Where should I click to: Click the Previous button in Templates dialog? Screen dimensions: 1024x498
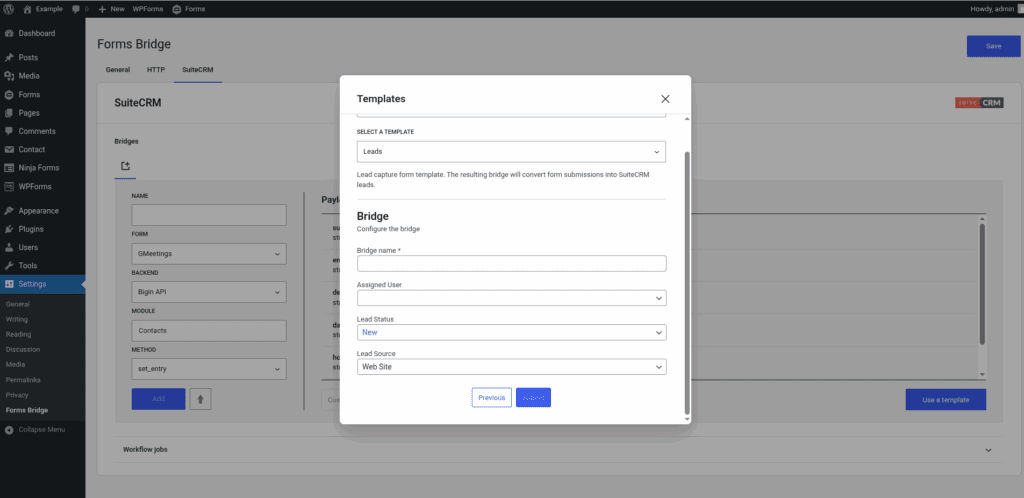tap(492, 397)
